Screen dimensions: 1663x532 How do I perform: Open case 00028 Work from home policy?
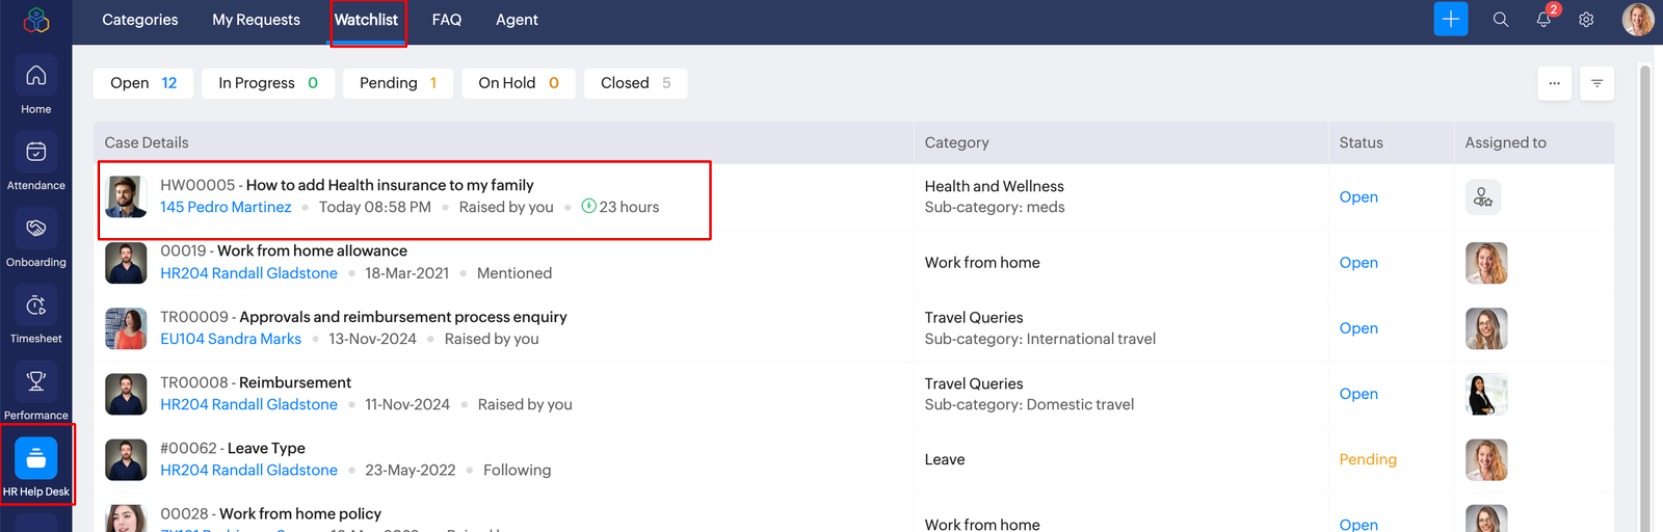pos(300,514)
